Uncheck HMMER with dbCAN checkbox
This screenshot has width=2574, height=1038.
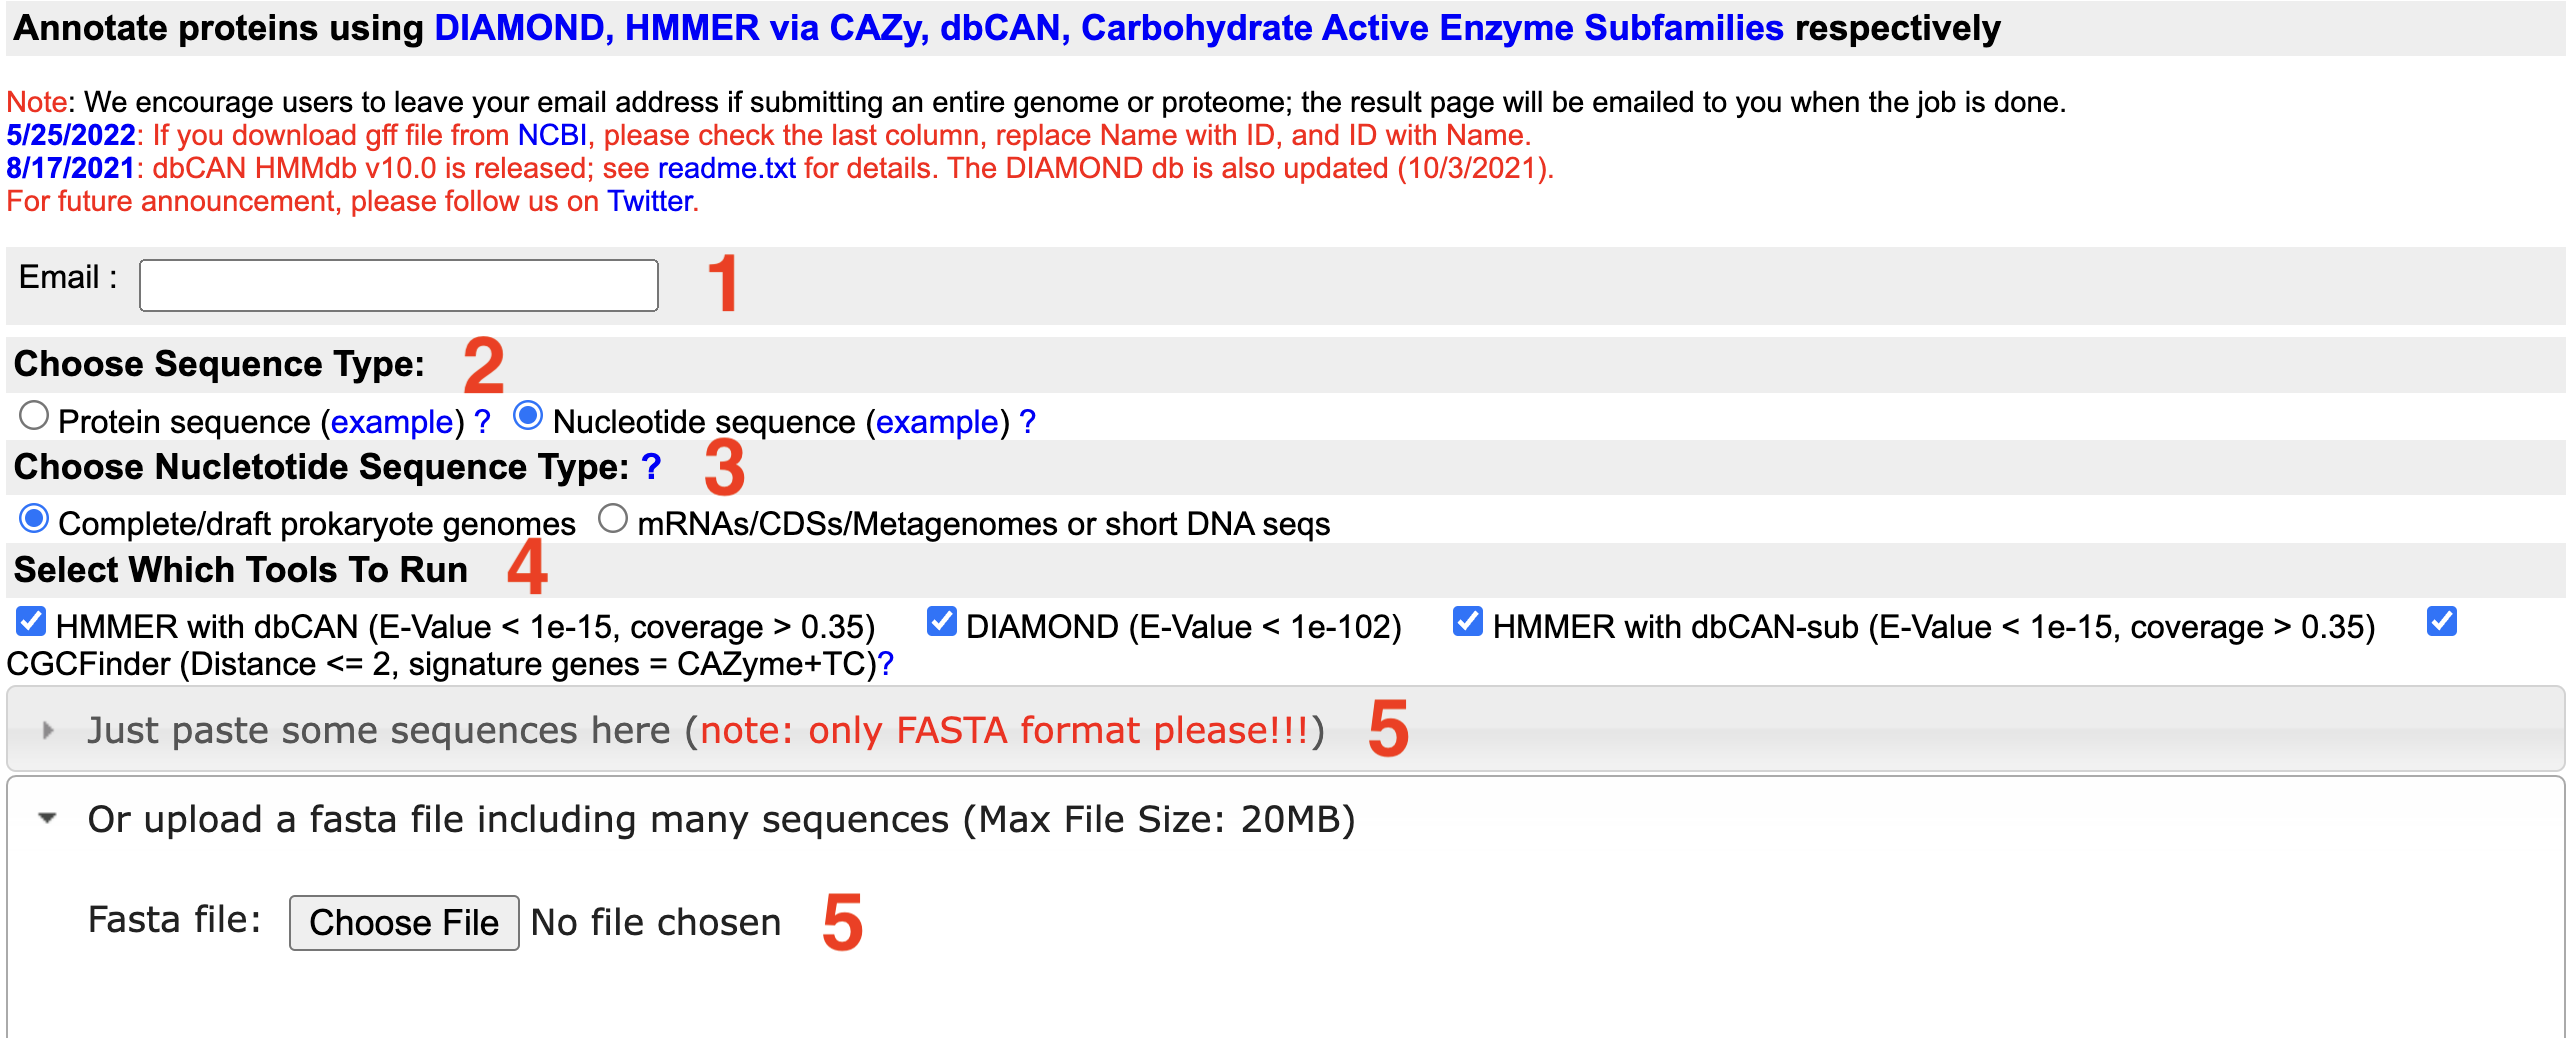31,622
